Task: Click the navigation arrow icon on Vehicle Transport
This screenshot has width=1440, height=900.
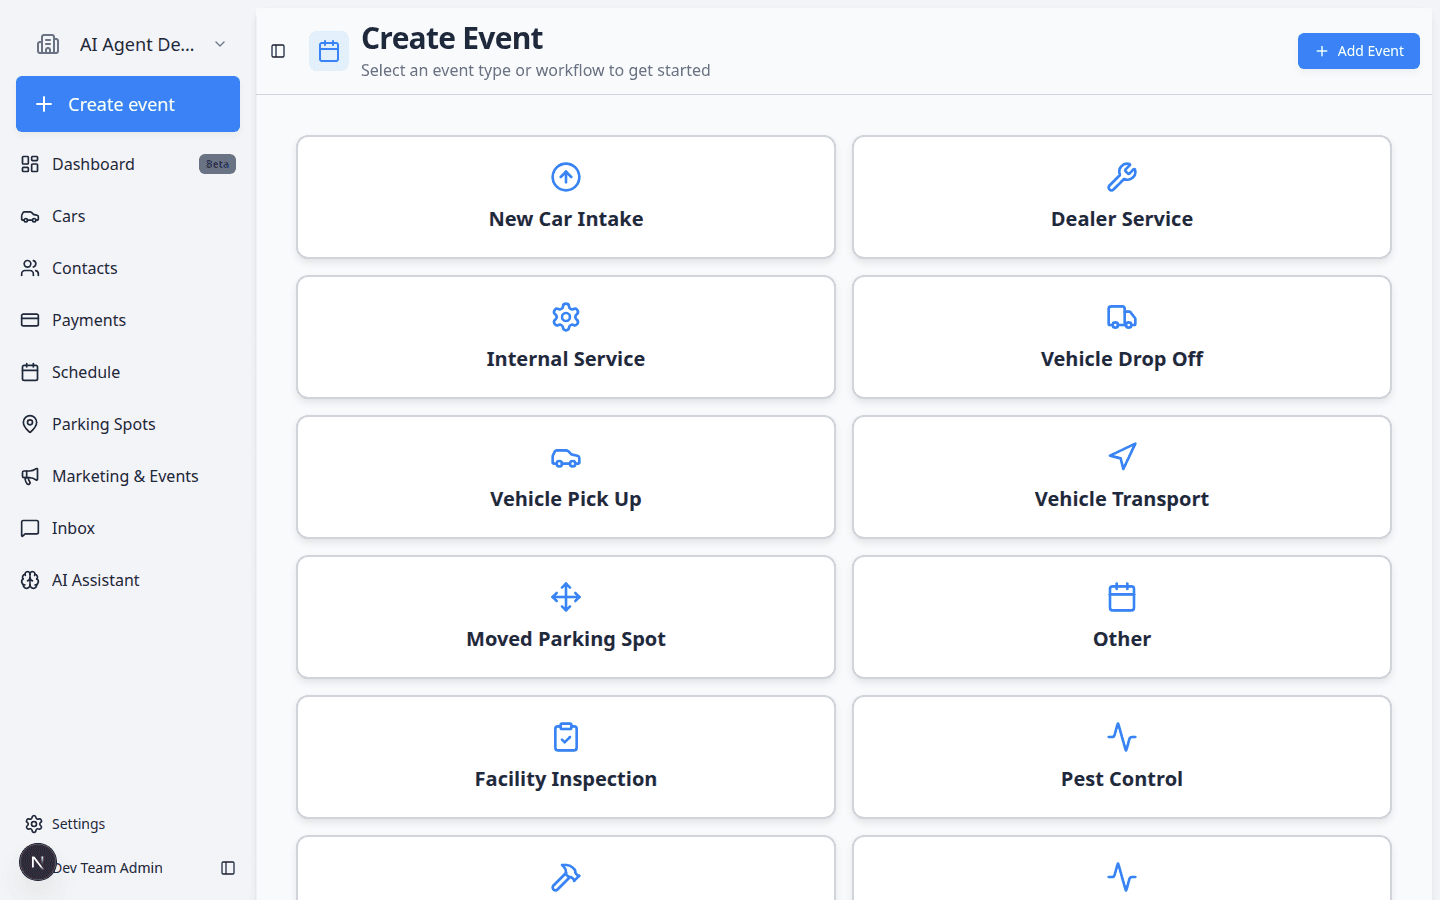Action: (x=1122, y=457)
